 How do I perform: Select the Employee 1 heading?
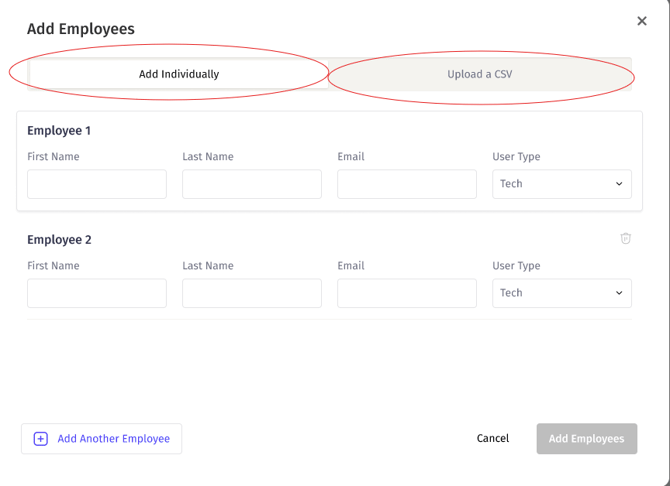(x=59, y=131)
